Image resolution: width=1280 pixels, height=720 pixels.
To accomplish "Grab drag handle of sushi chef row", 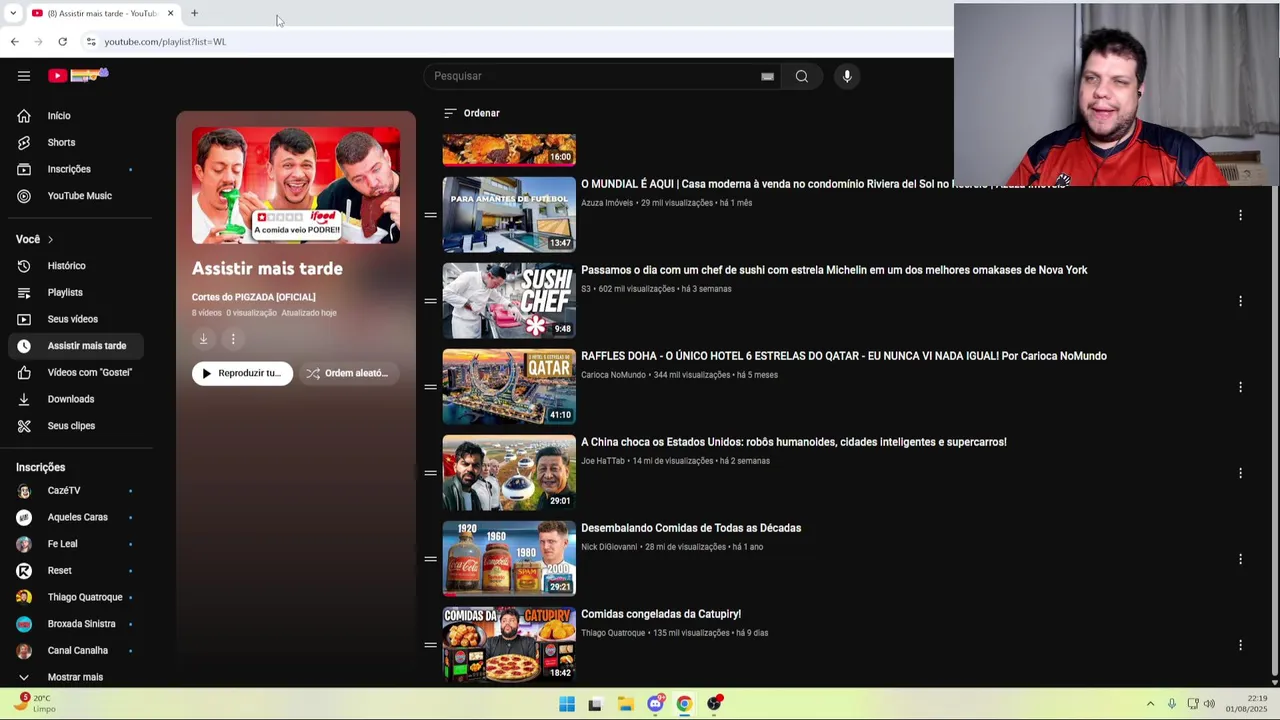I will pos(430,301).
